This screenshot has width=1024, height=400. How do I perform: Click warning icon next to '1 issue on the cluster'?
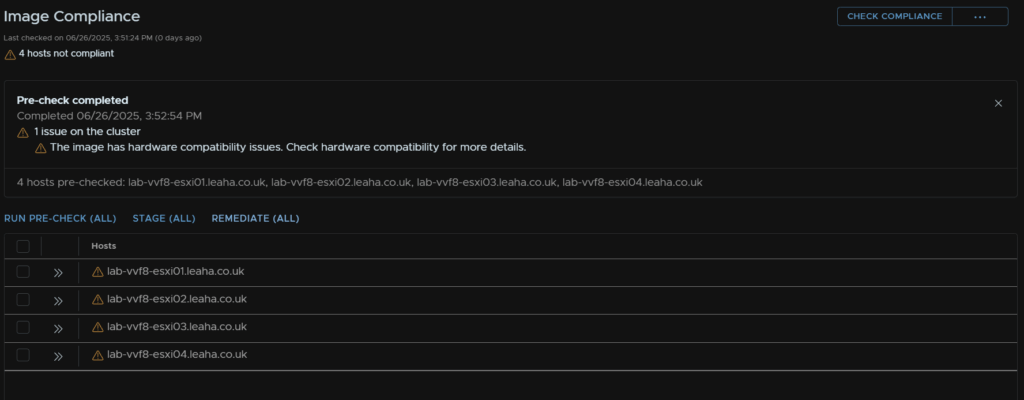click(23, 132)
